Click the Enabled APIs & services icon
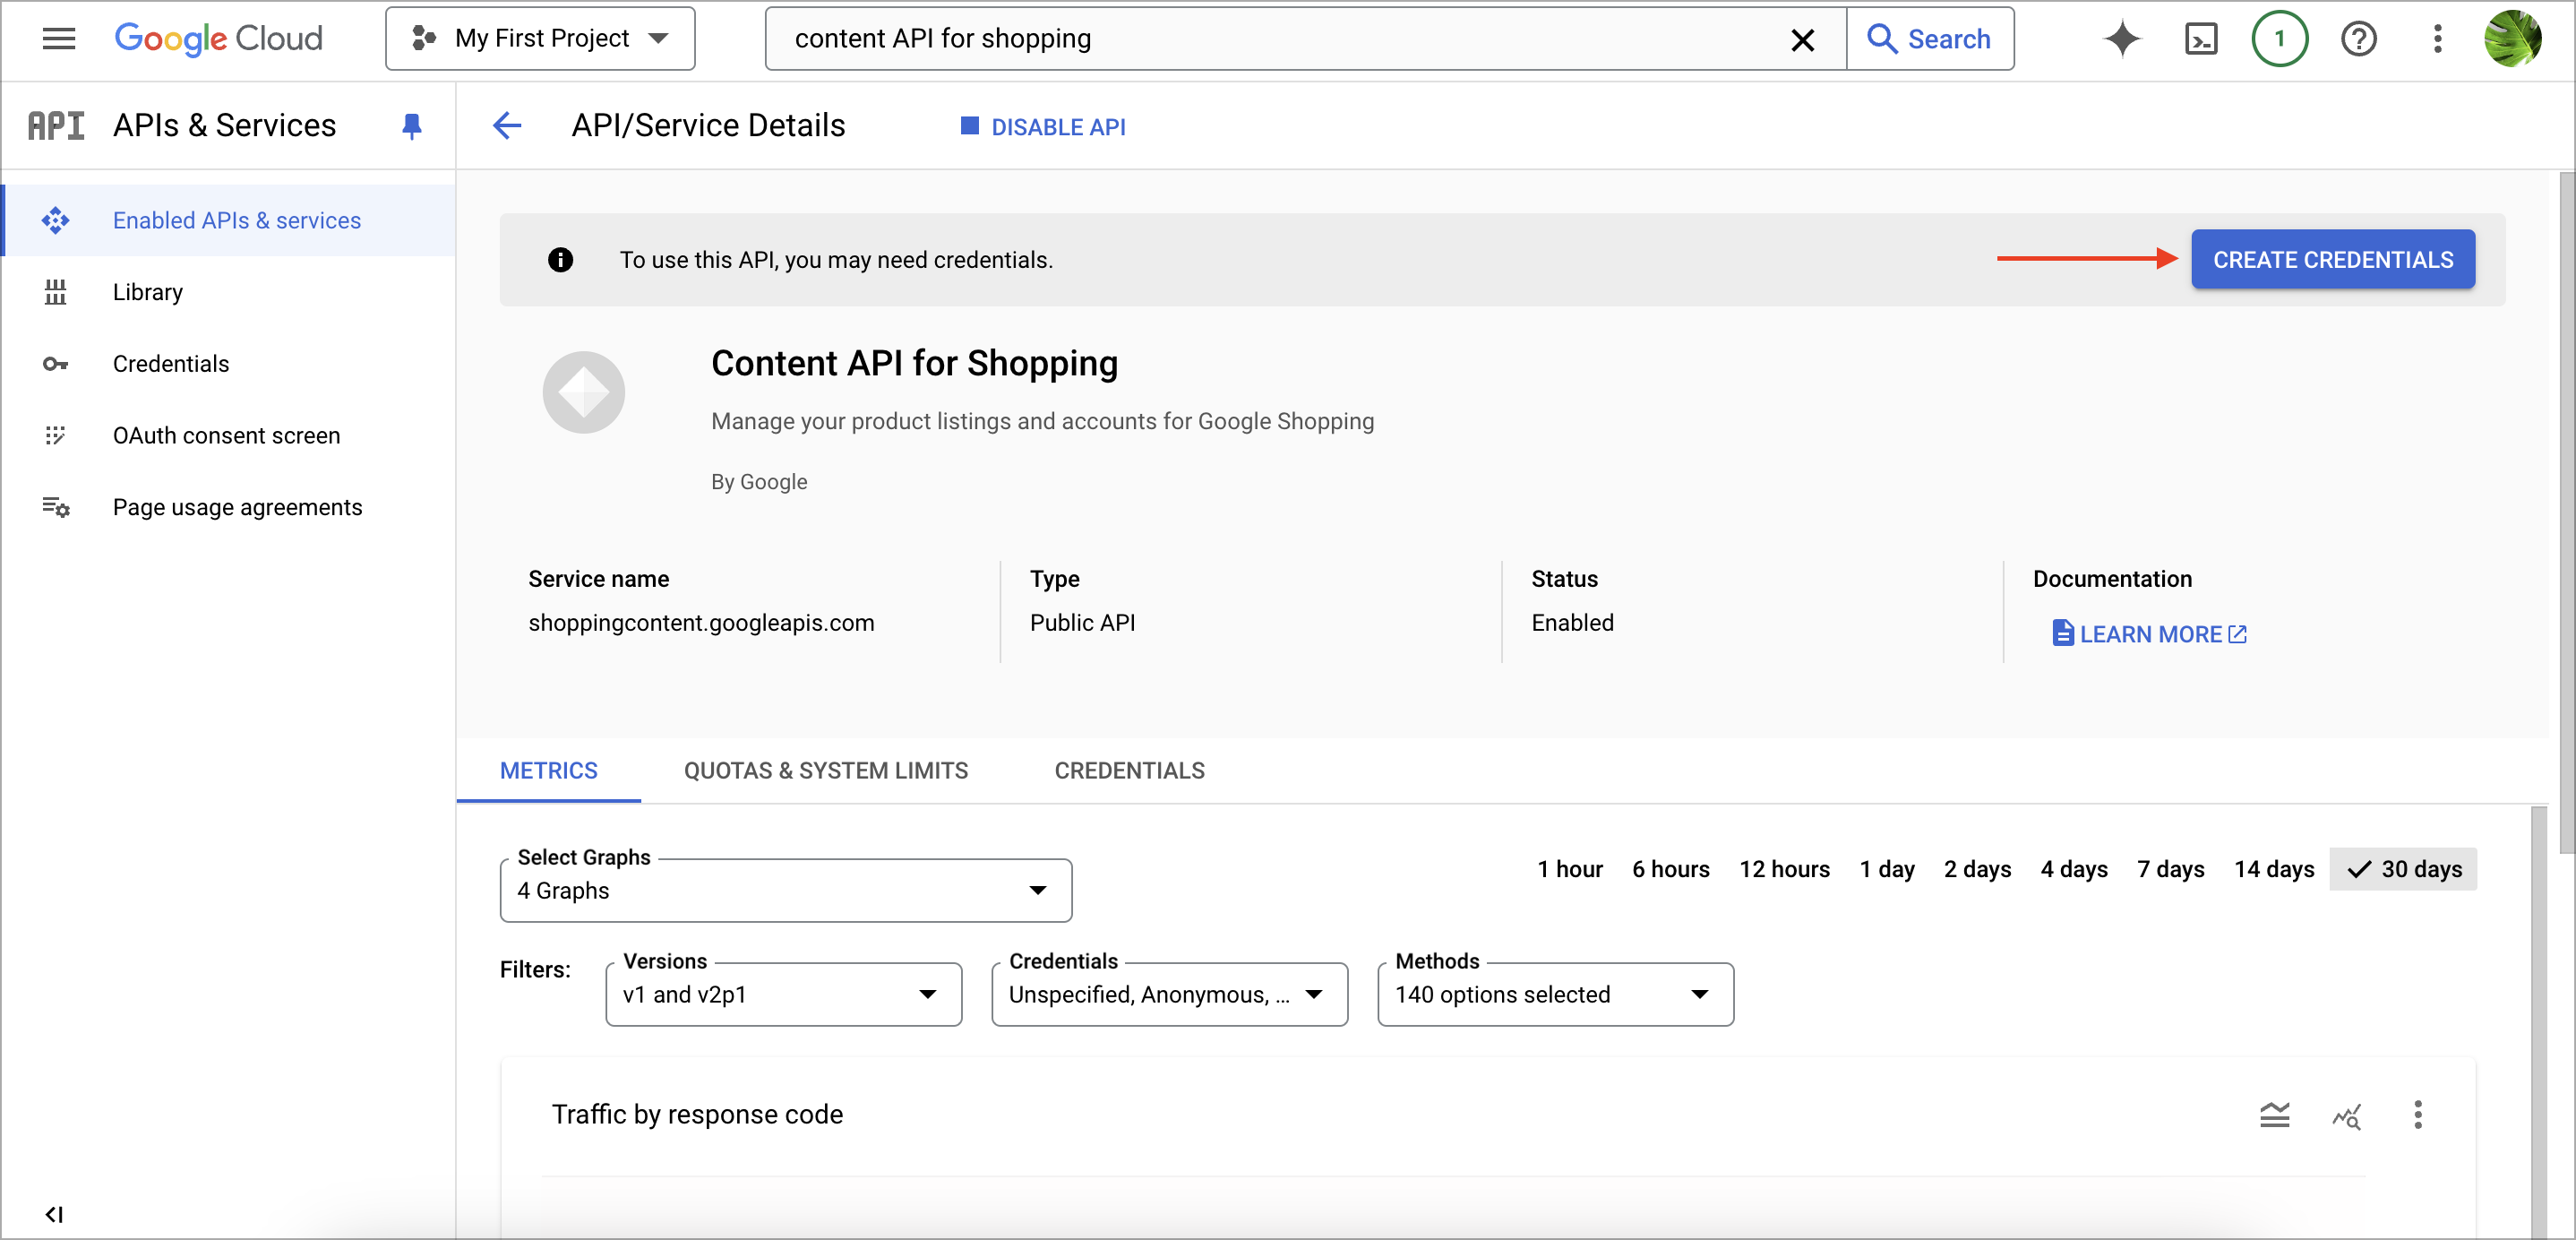Image resolution: width=2576 pixels, height=1240 pixels. pyautogui.click(x=56, y=220)
